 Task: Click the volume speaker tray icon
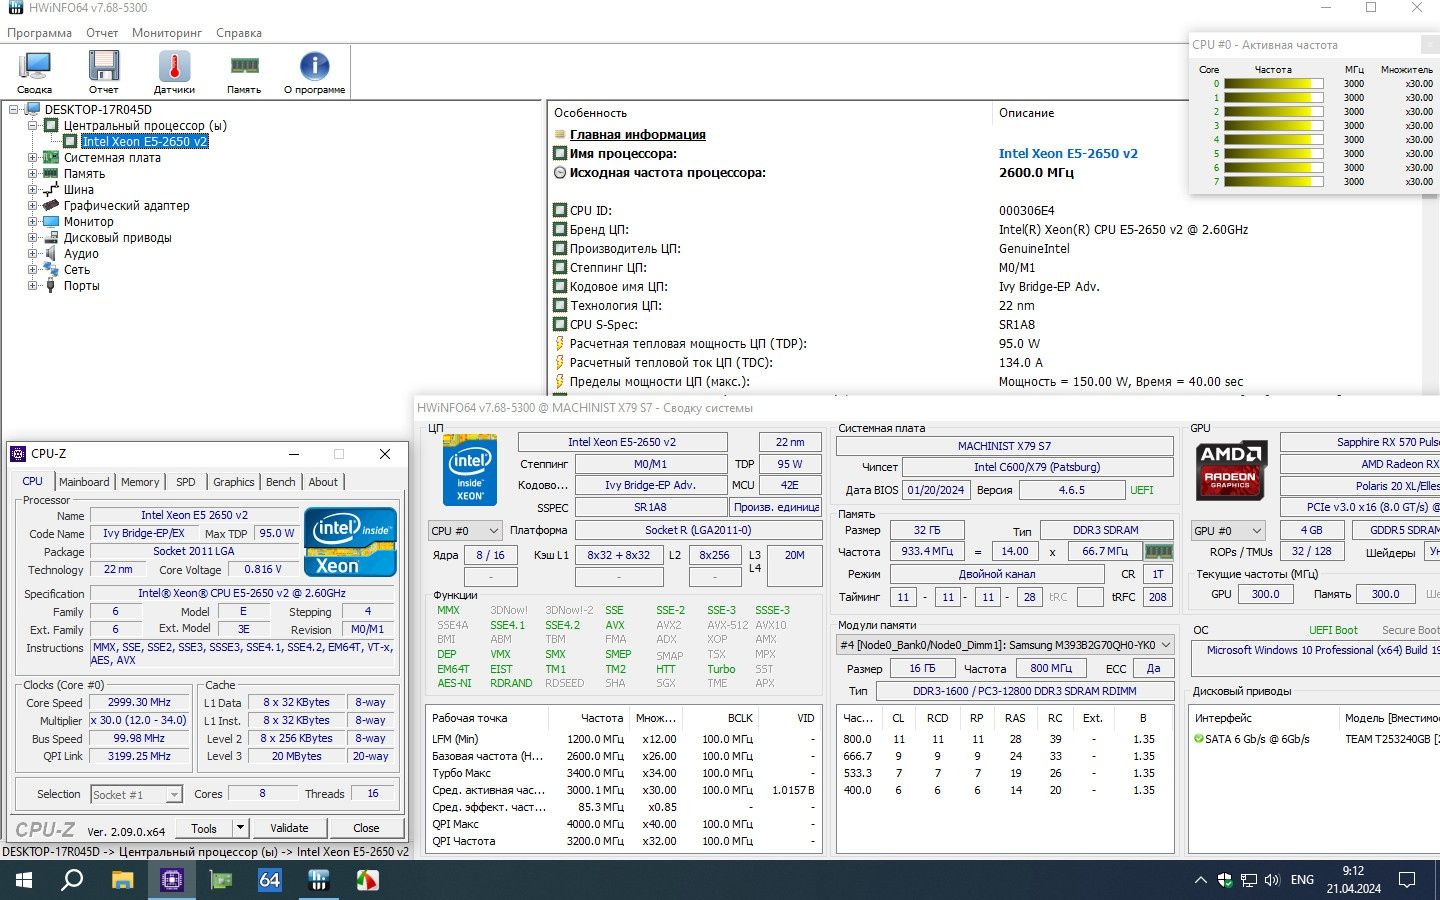coord(1272,880)
